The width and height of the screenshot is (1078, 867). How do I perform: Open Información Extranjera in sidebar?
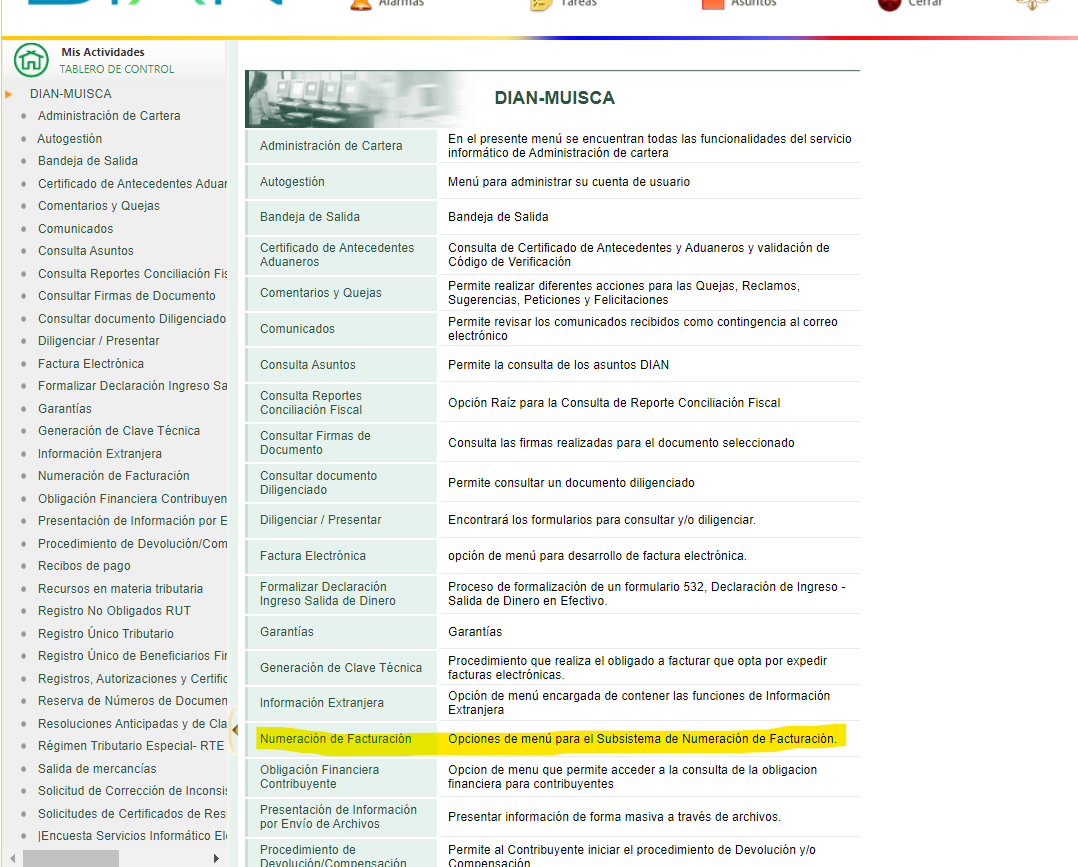tap(100, 453)
